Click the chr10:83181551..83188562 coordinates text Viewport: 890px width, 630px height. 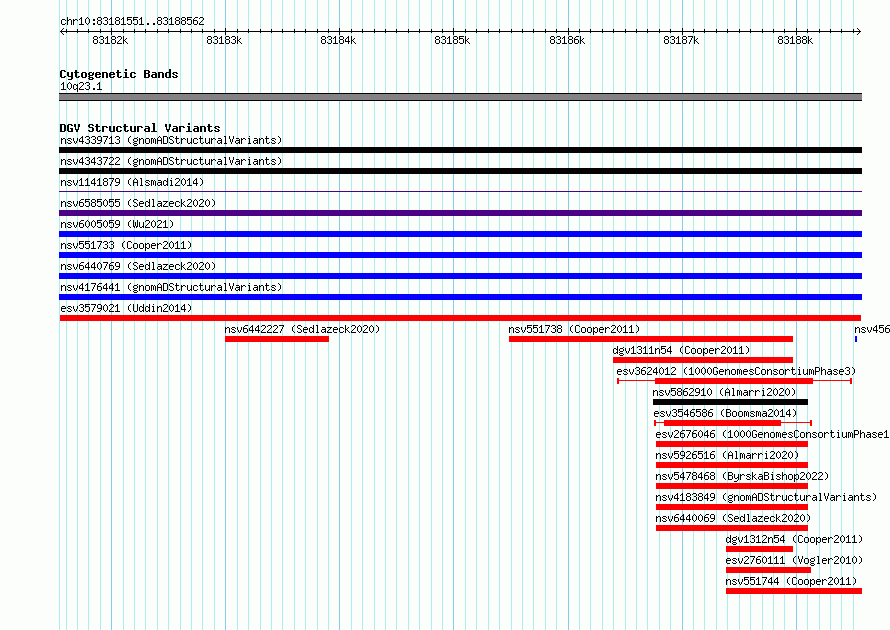[x=132, y=21]
